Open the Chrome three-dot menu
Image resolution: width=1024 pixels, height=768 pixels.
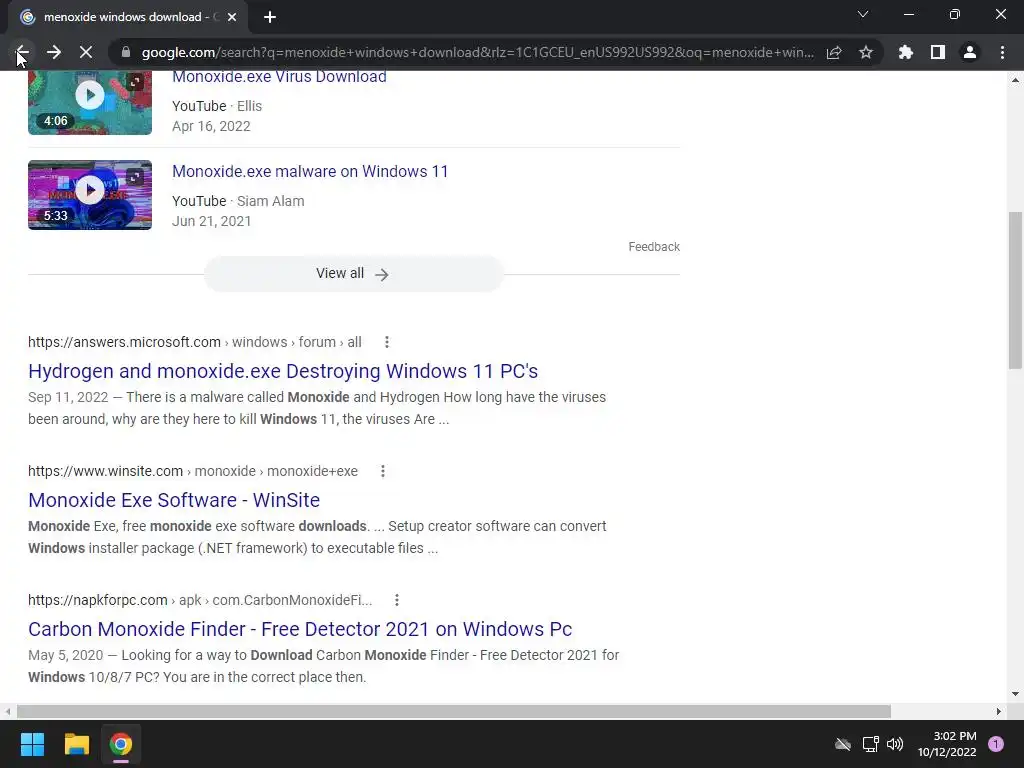pos(1002,52)
